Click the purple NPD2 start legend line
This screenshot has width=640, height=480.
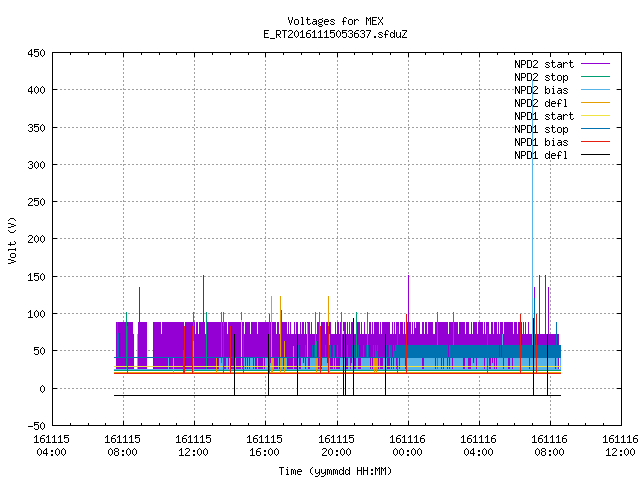point(595,64)
